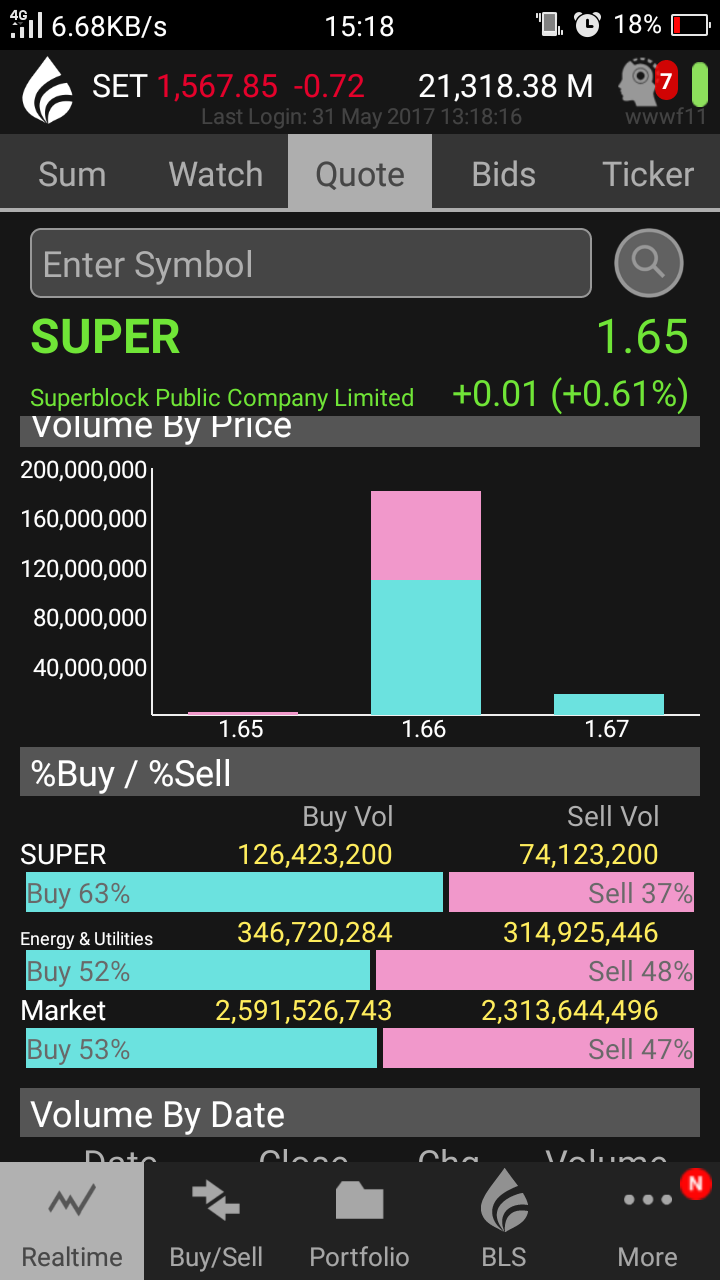Tap the pink sell segment at price 1.66
This screenshot has width=720, height=1280.
pyautogui.click(x=426, y=535)
